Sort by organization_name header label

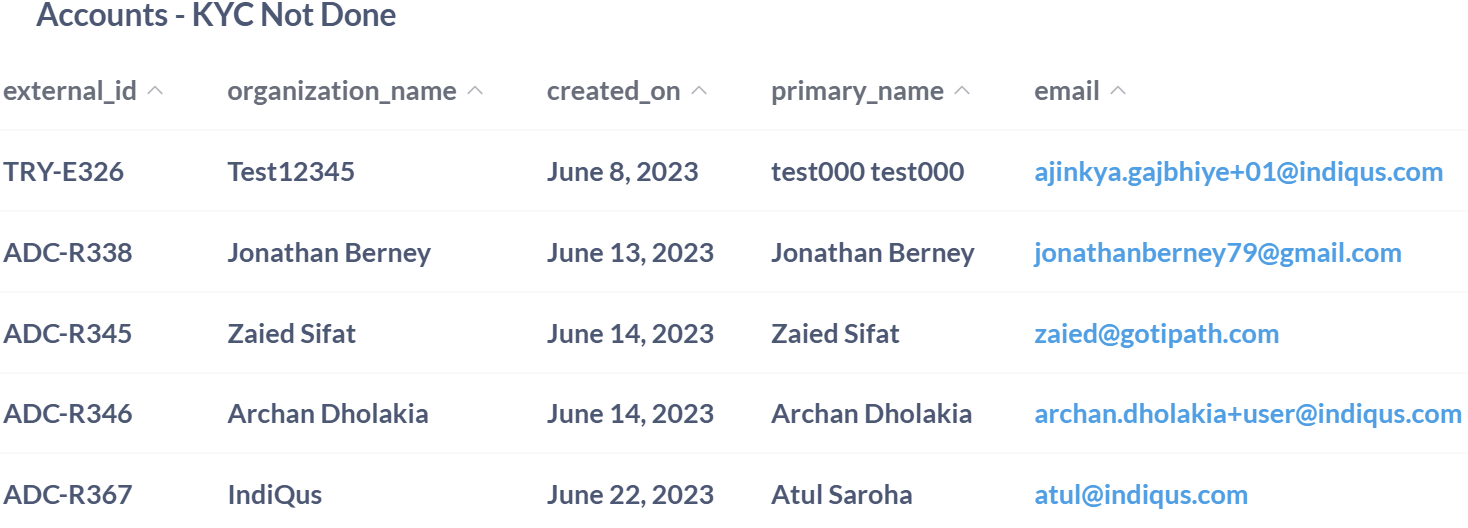341,91
